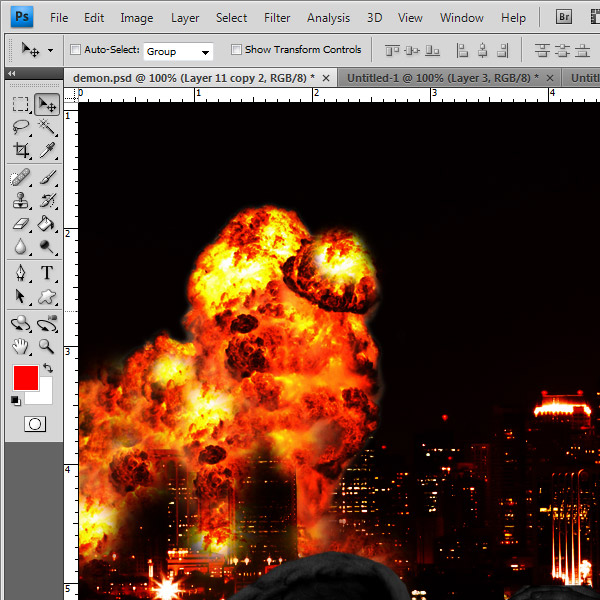Align bottom edges of layers
This screenshot has height=600, width=600.
(432, 50)
